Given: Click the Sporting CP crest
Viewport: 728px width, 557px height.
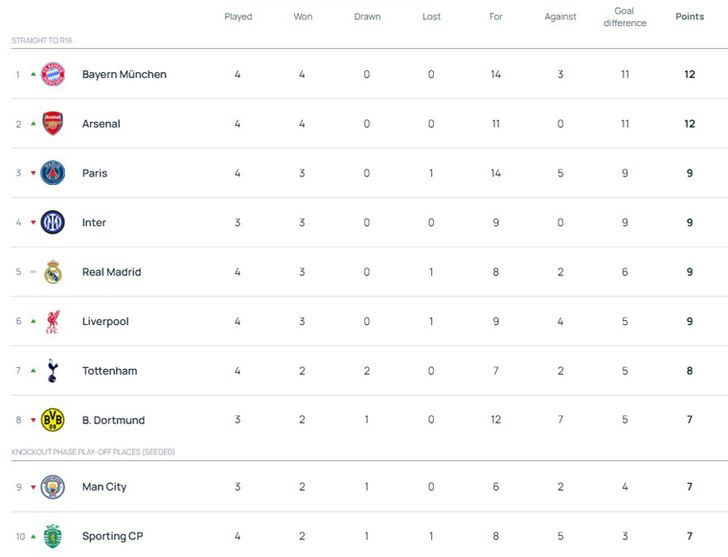Looking at the screenshot, I should (53, 536).
